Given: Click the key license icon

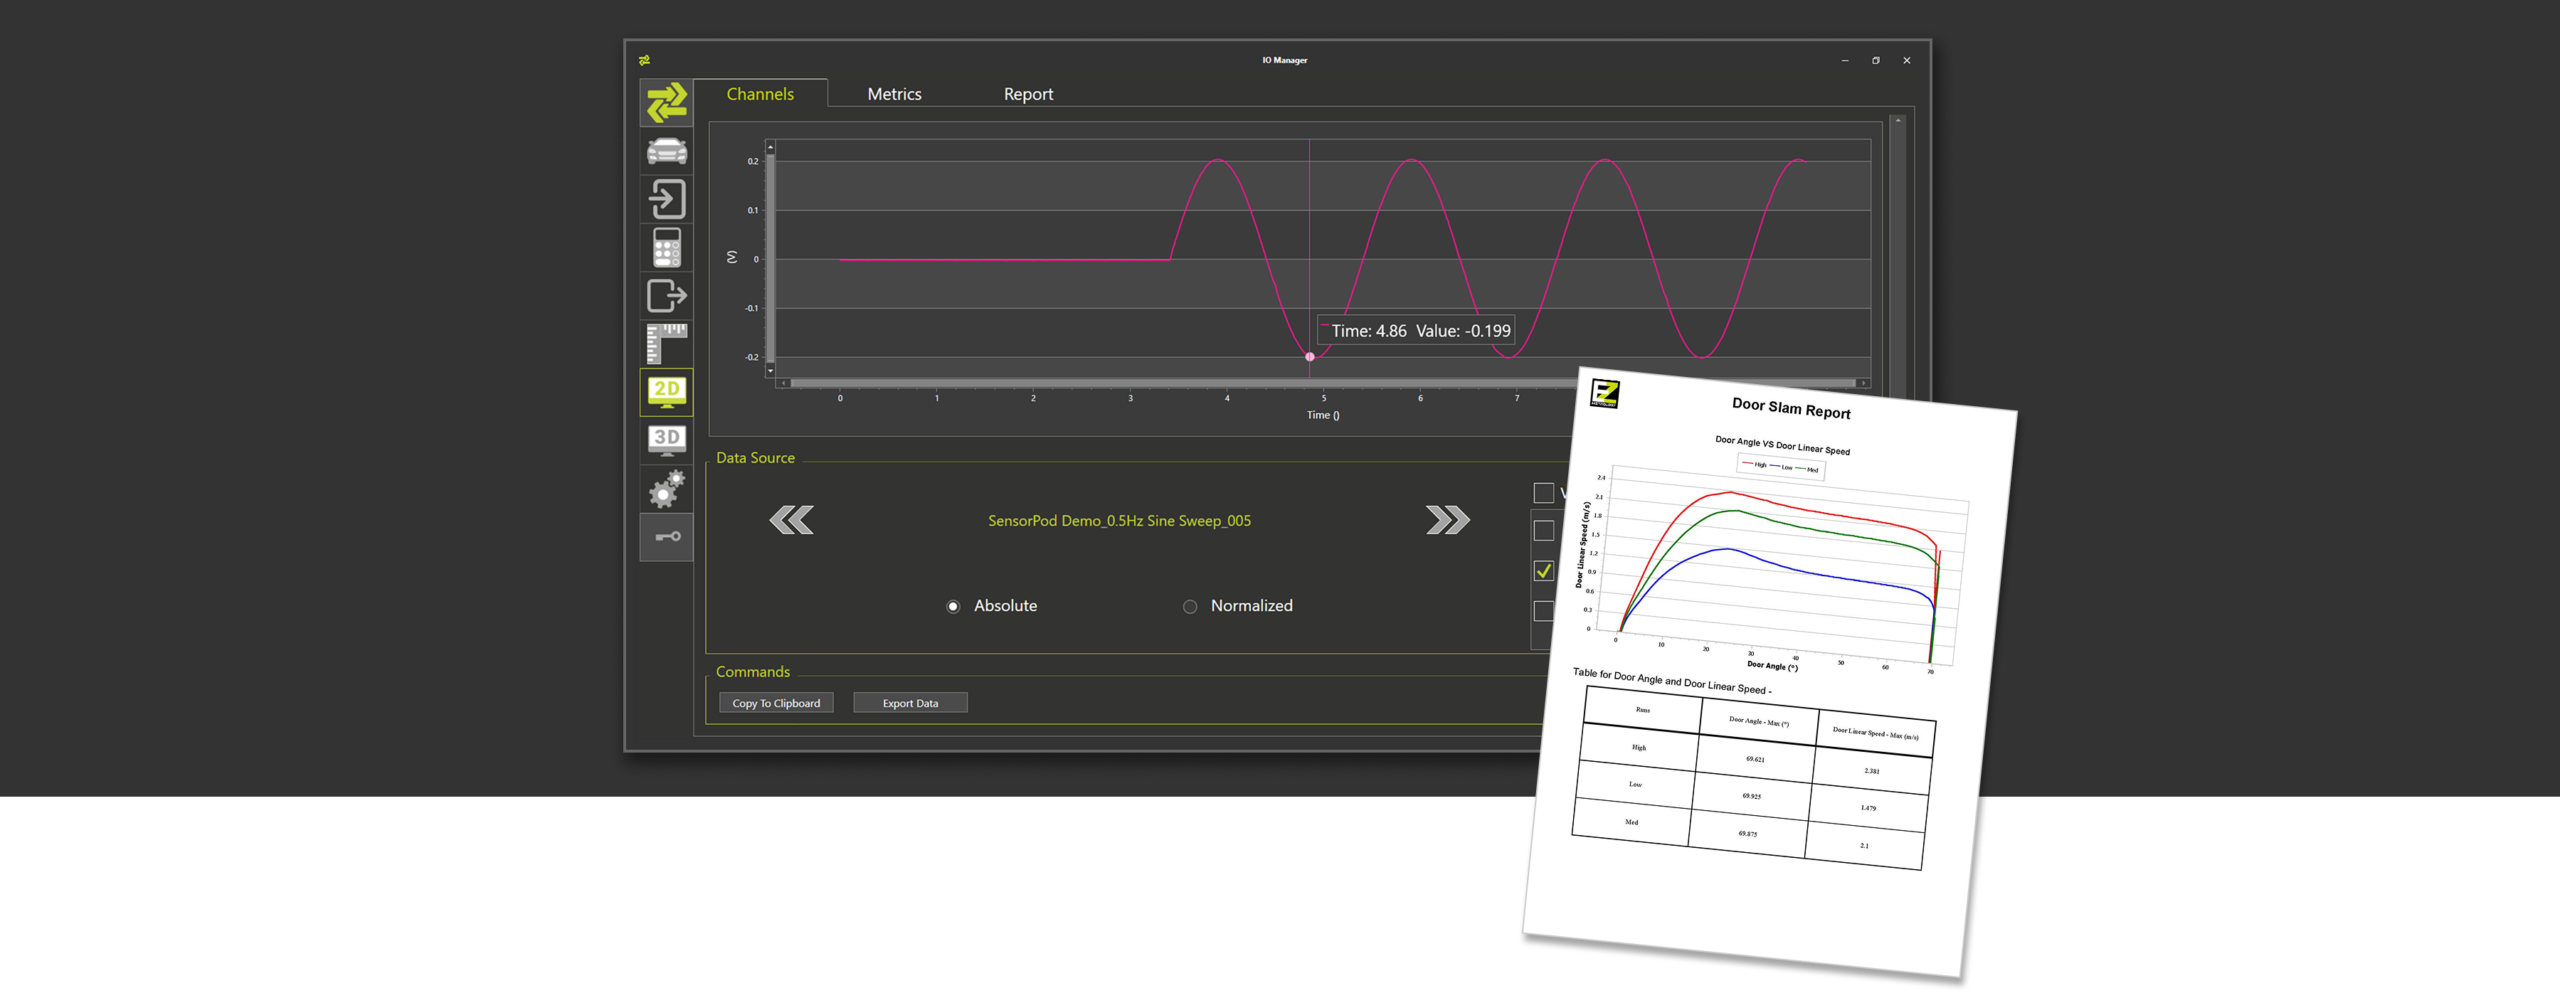Looking at the screenshot, I should click(x=666, y=537).
